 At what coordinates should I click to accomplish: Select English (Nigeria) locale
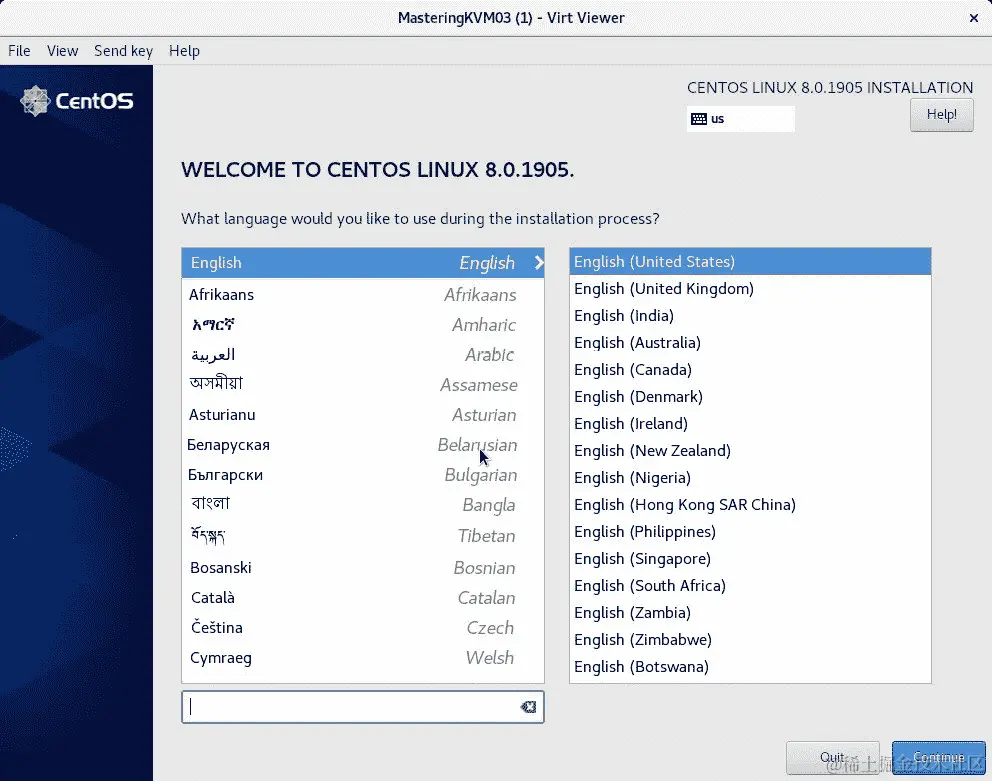[x=750, y=478]
